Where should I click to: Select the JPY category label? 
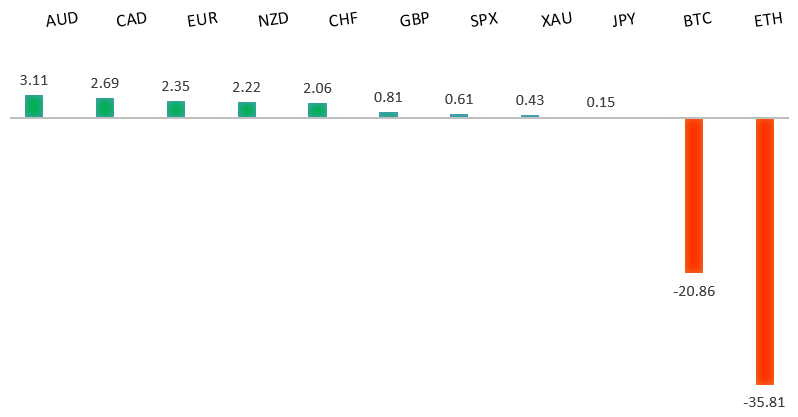coord(627,21)
